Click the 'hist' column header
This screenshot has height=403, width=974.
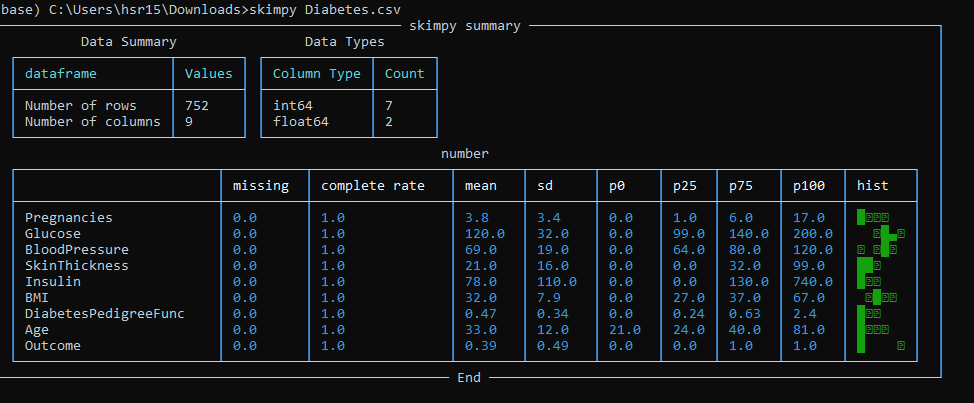click(x=873, y=186)
